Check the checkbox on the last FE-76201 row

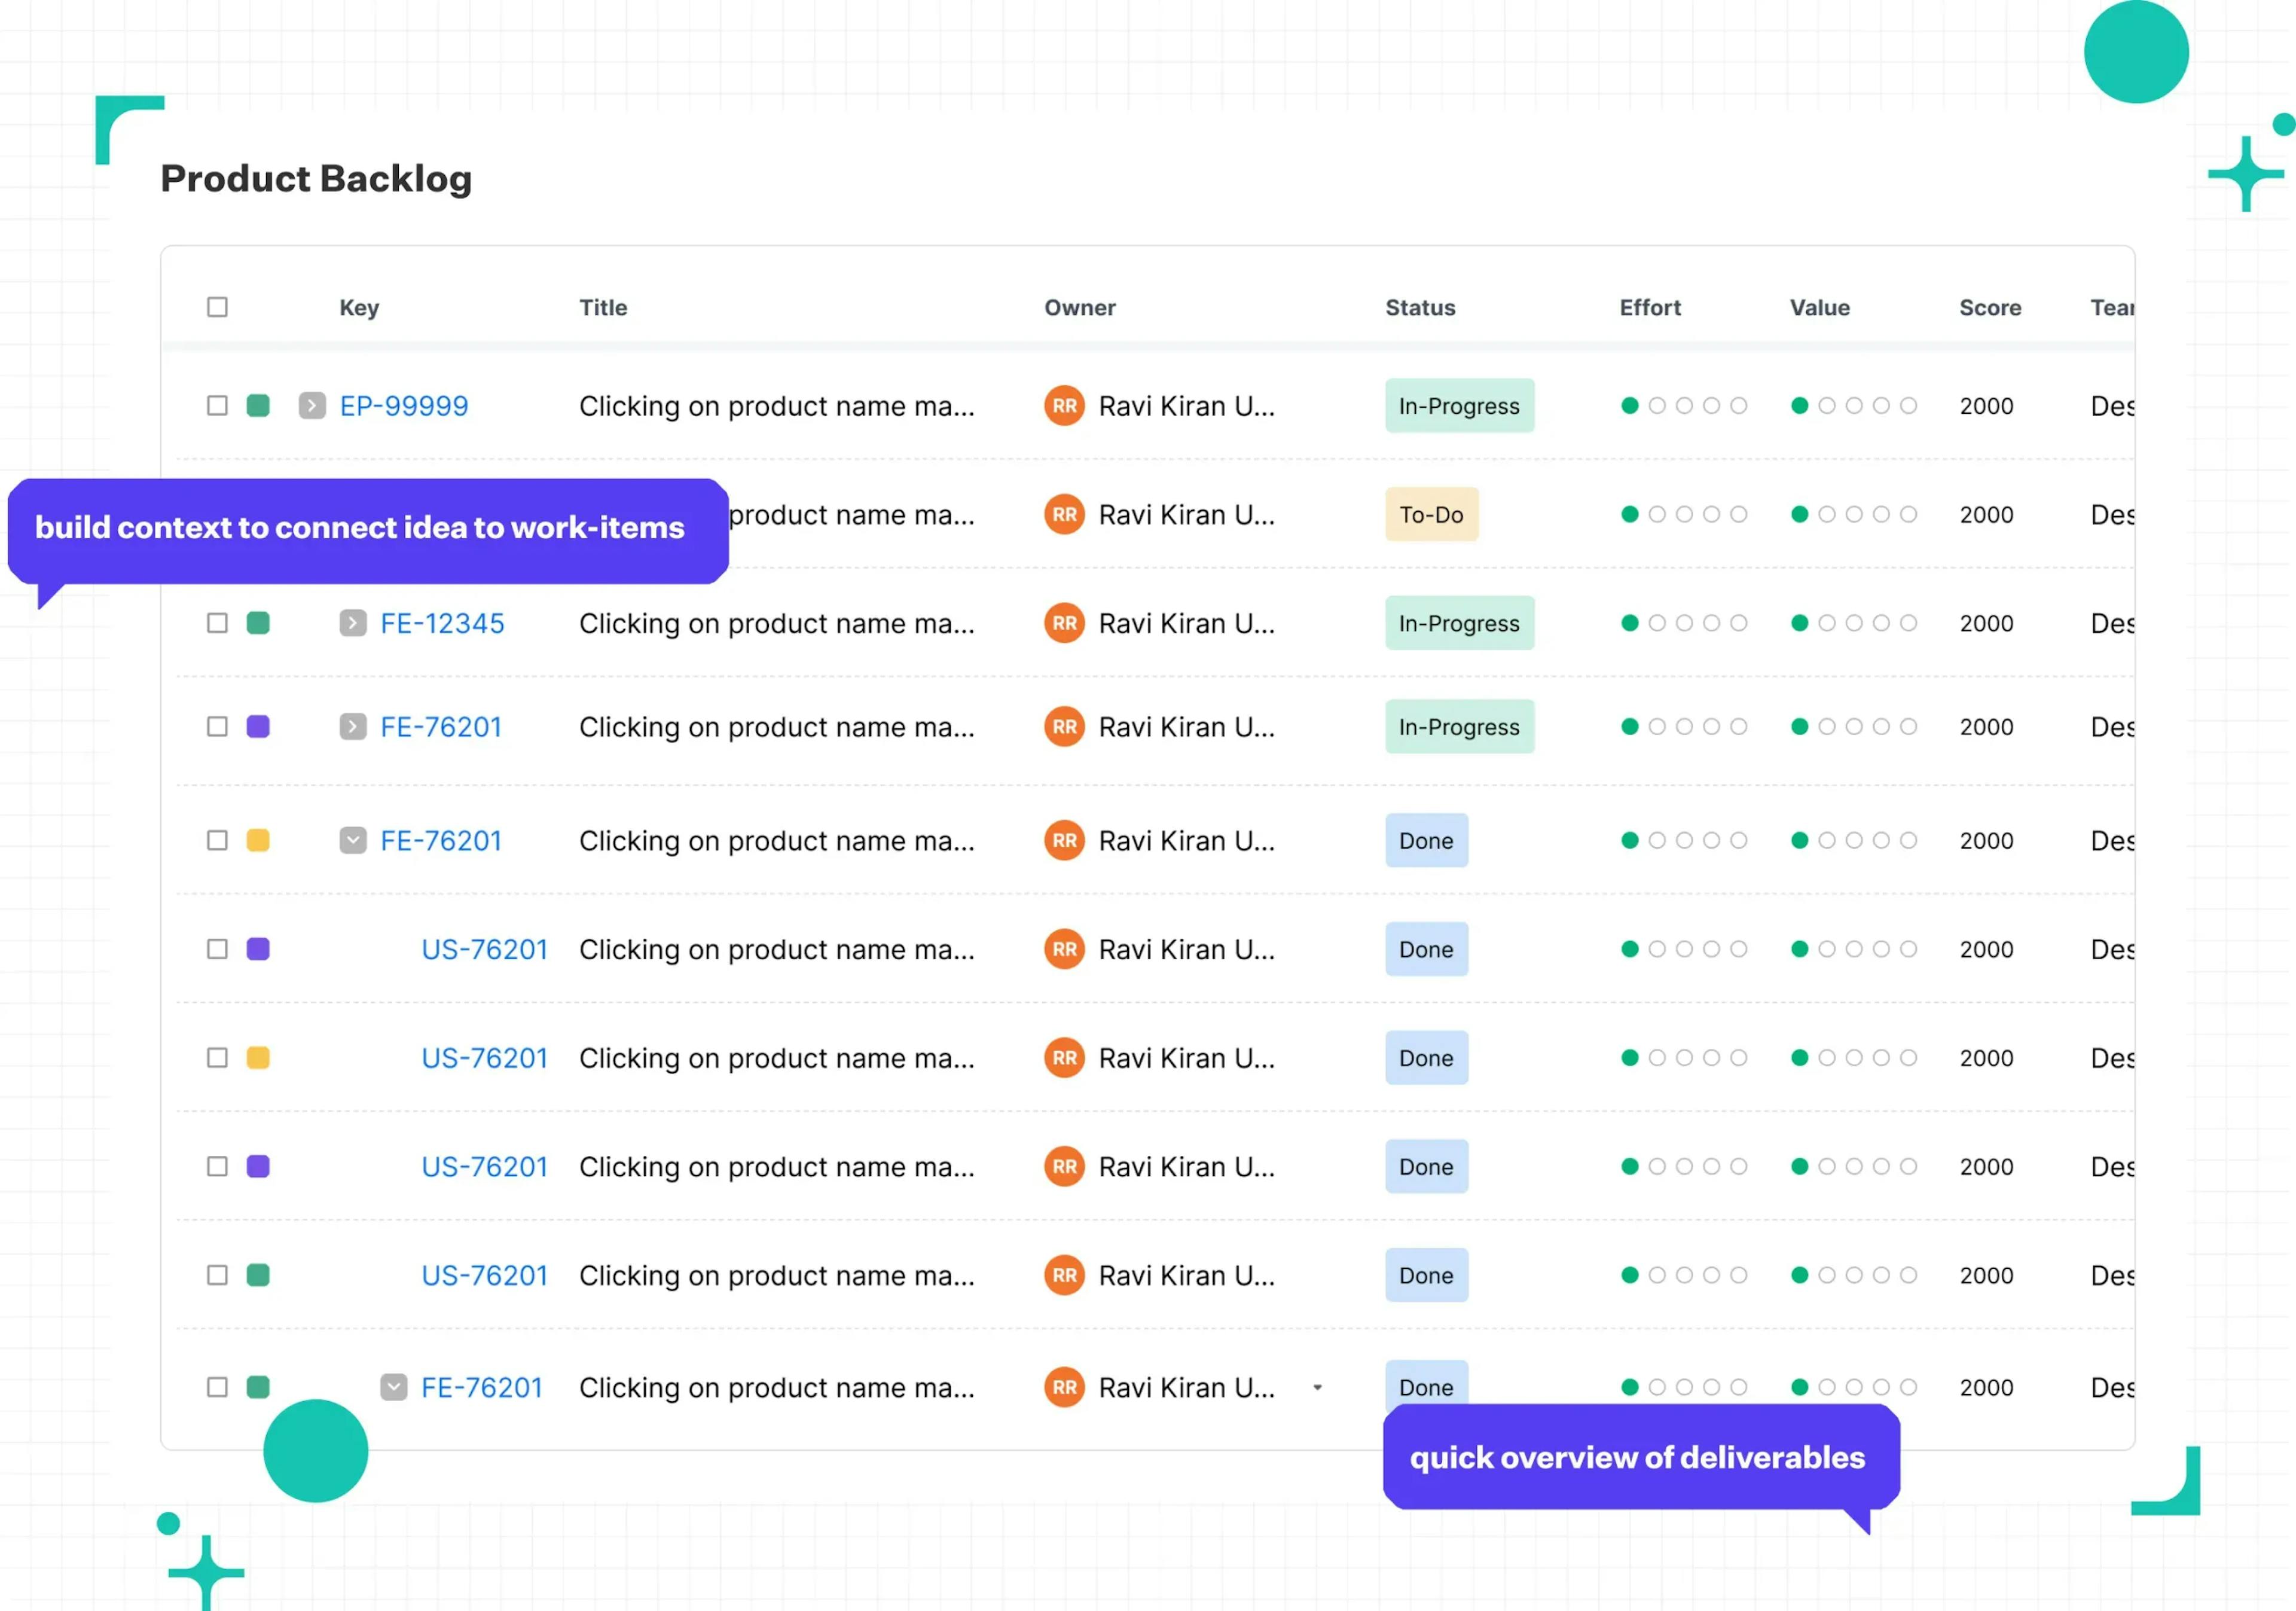217,1387
